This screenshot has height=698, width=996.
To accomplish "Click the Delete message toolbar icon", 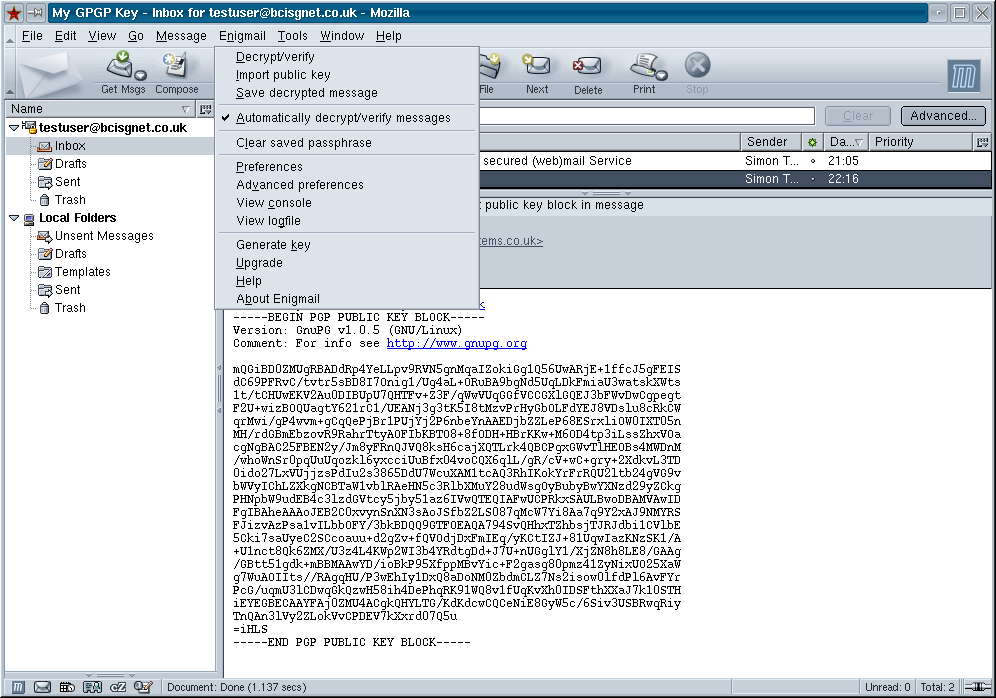I will pyautogui.click(x=588, y=65).
